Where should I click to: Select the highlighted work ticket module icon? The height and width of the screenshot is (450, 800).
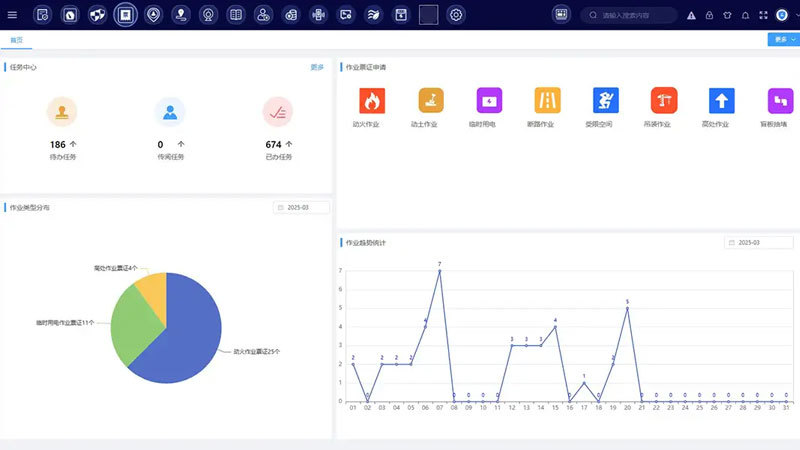pos(126,15)
